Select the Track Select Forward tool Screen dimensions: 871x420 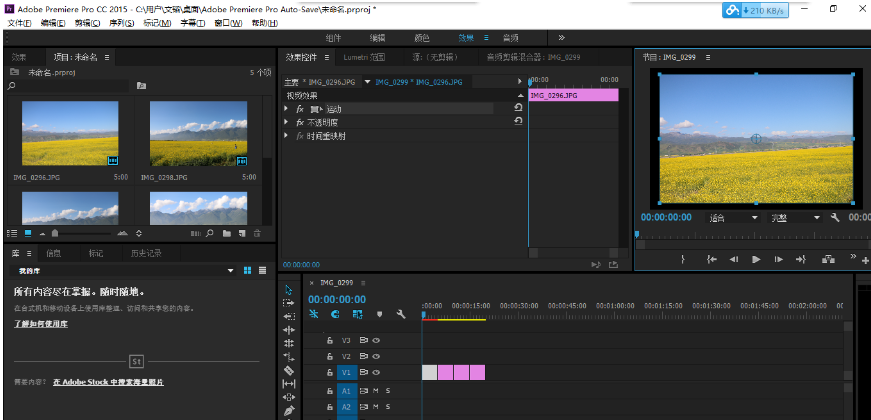pyautogui.click(x=289, y=303)
